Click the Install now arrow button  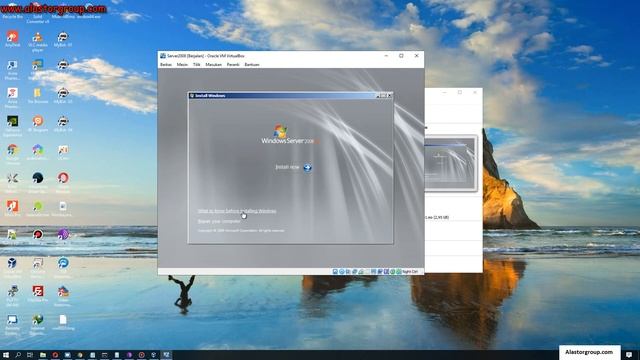click(x=307, y=168)
